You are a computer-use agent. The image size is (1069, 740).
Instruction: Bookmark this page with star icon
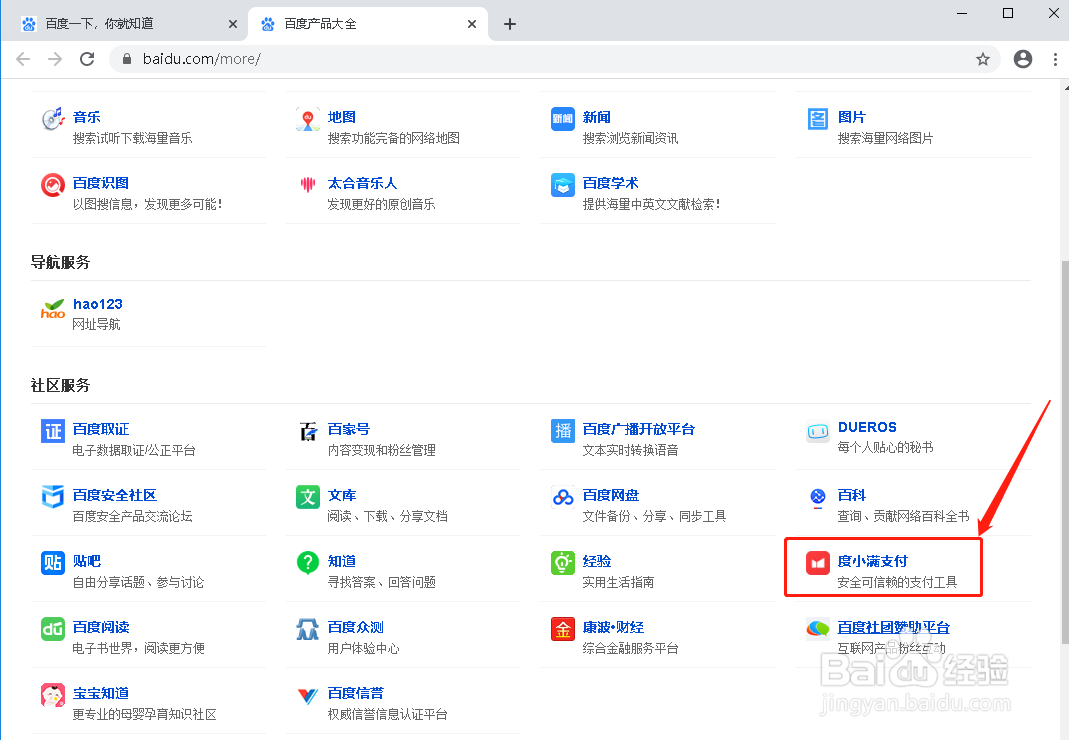pos(982,59)
